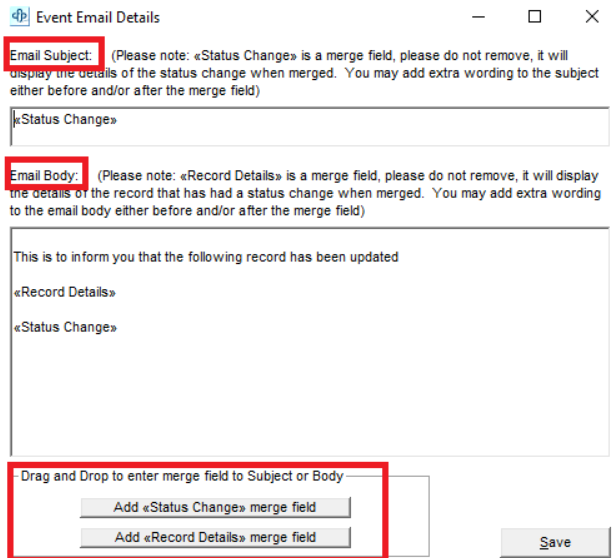
Task: Click the Add «Status Change» merge field button
Action: [x=215, y=507]
